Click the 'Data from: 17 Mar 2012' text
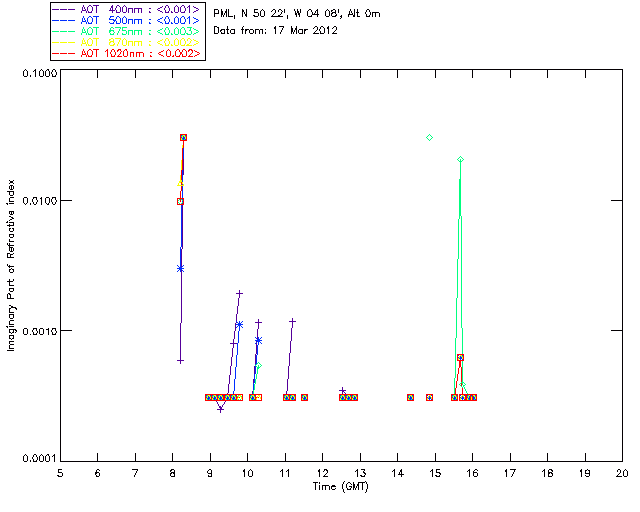Image resolution: width=640 pixels, height=512 pixels. point(276,31)
